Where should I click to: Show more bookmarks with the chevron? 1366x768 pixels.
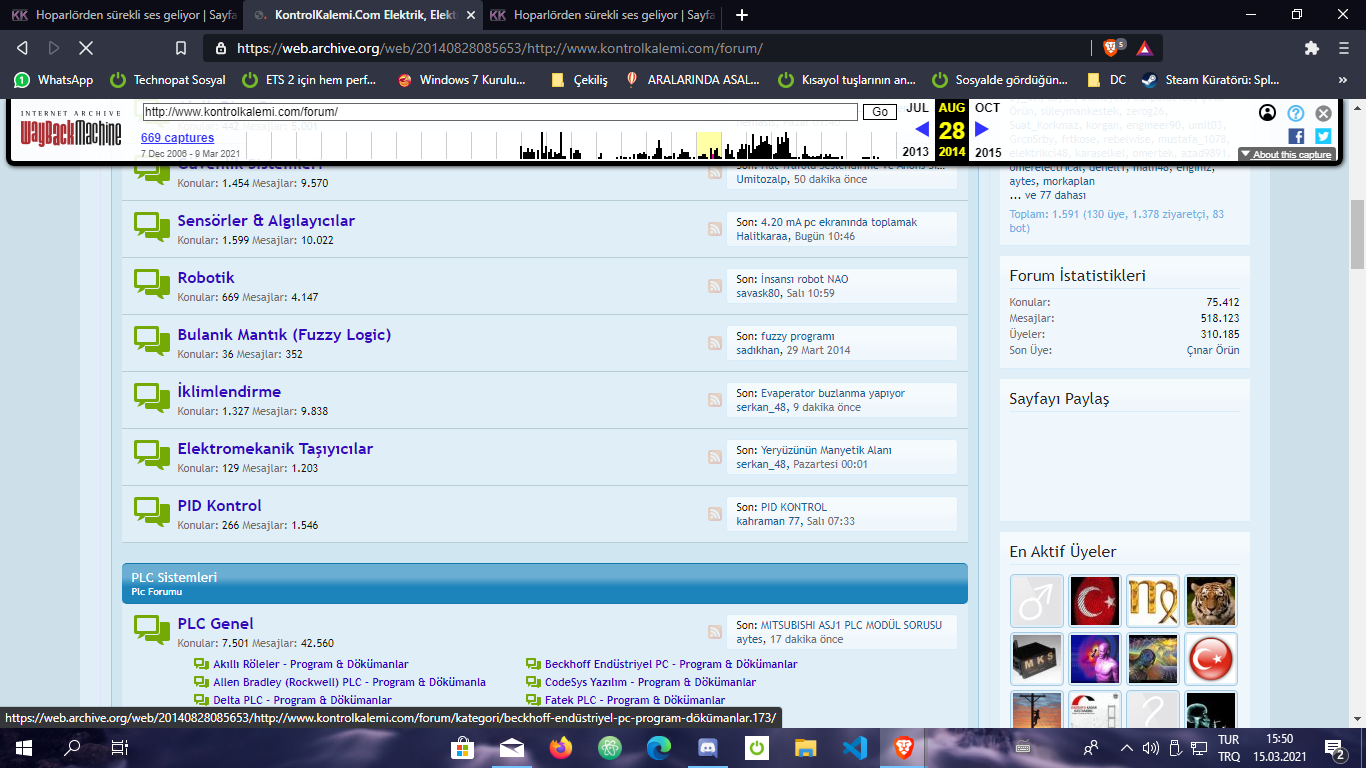click(1342, 80)
